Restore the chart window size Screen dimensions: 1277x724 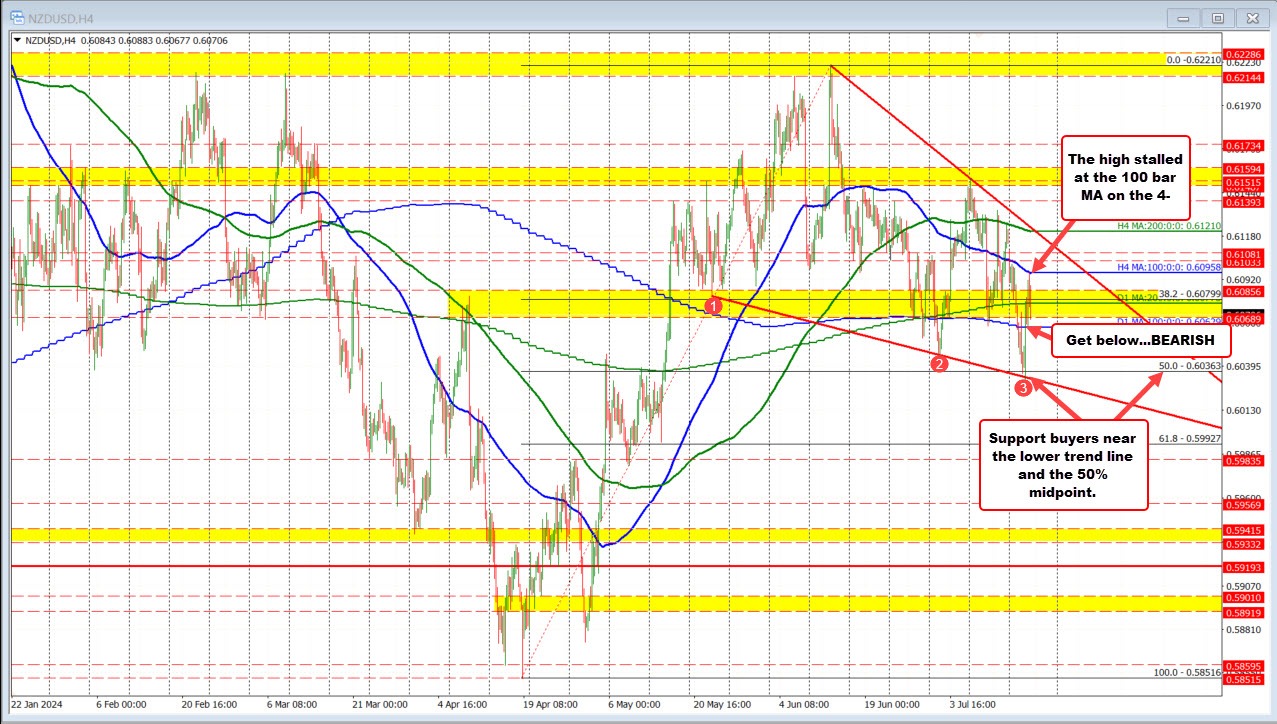click(x=1218, y=18)
